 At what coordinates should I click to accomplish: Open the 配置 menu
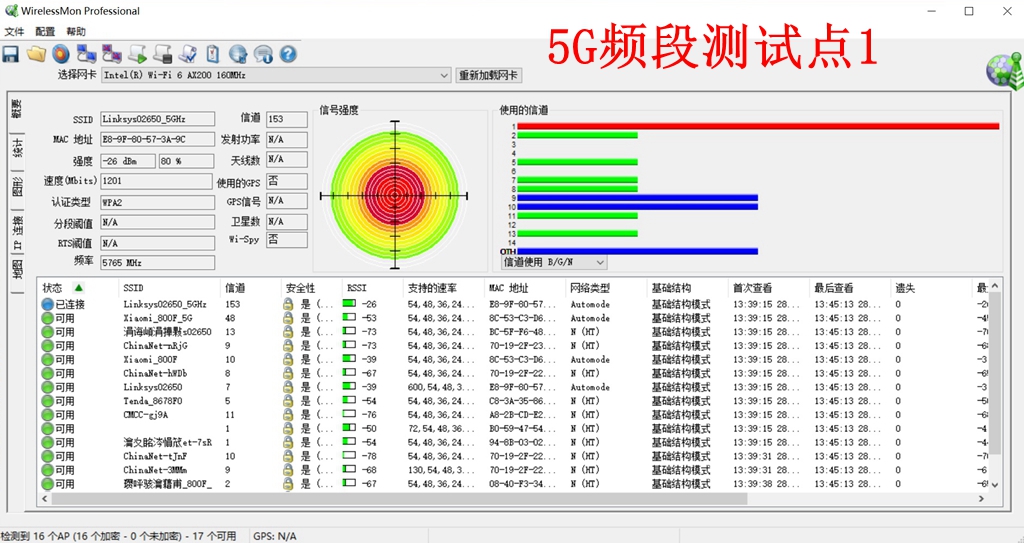point(45,32)
